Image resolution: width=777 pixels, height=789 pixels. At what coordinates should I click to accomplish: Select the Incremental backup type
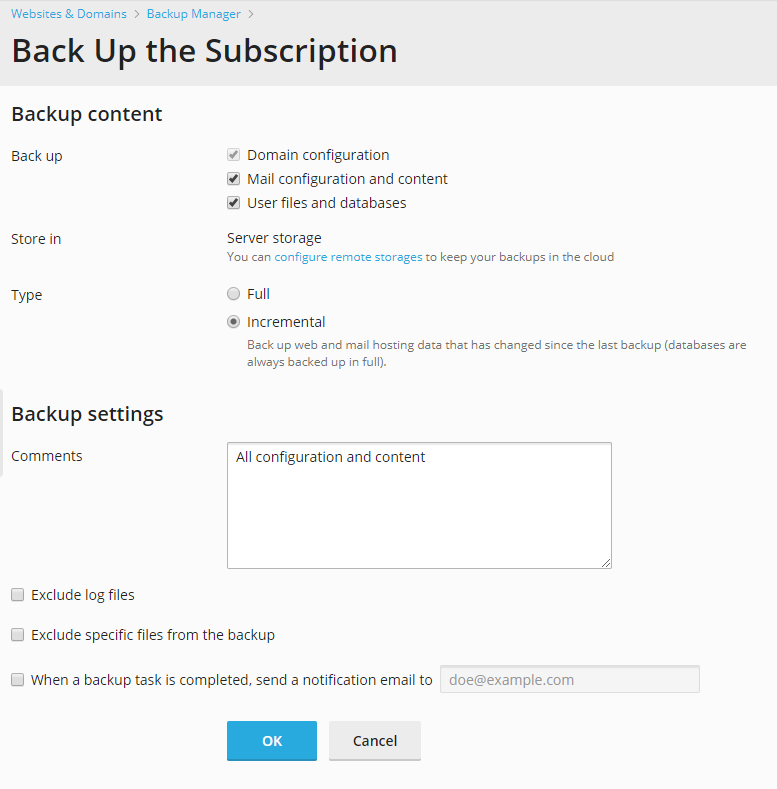(233, 322)
